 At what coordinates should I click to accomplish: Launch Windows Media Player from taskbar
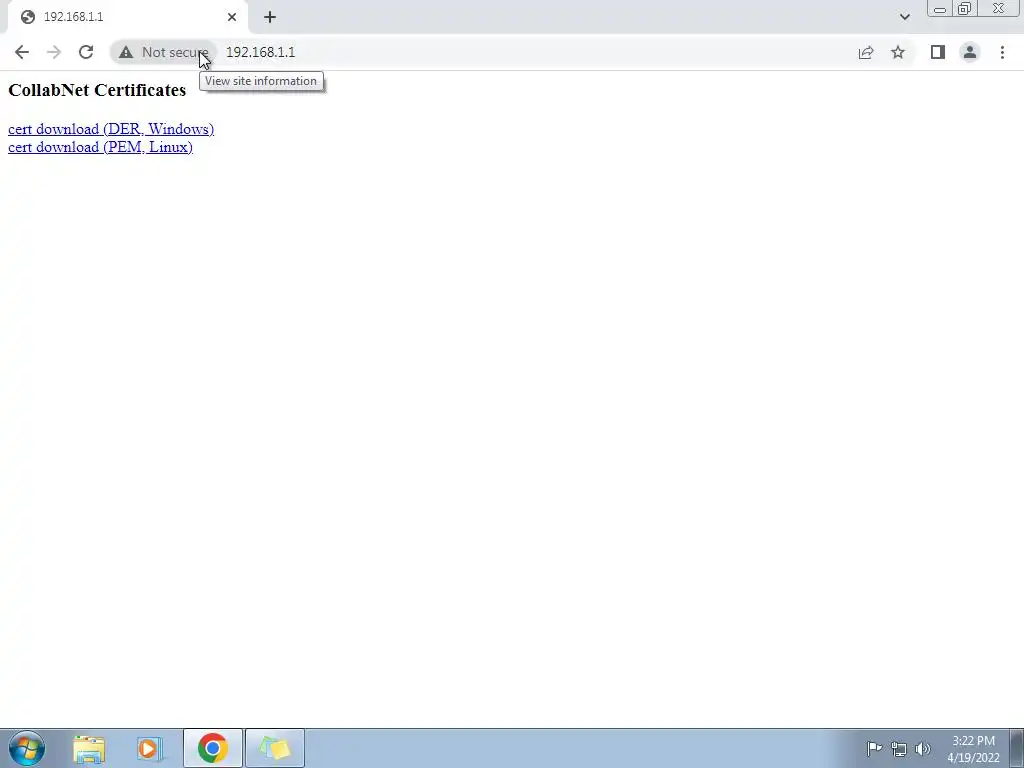(148, 748)
